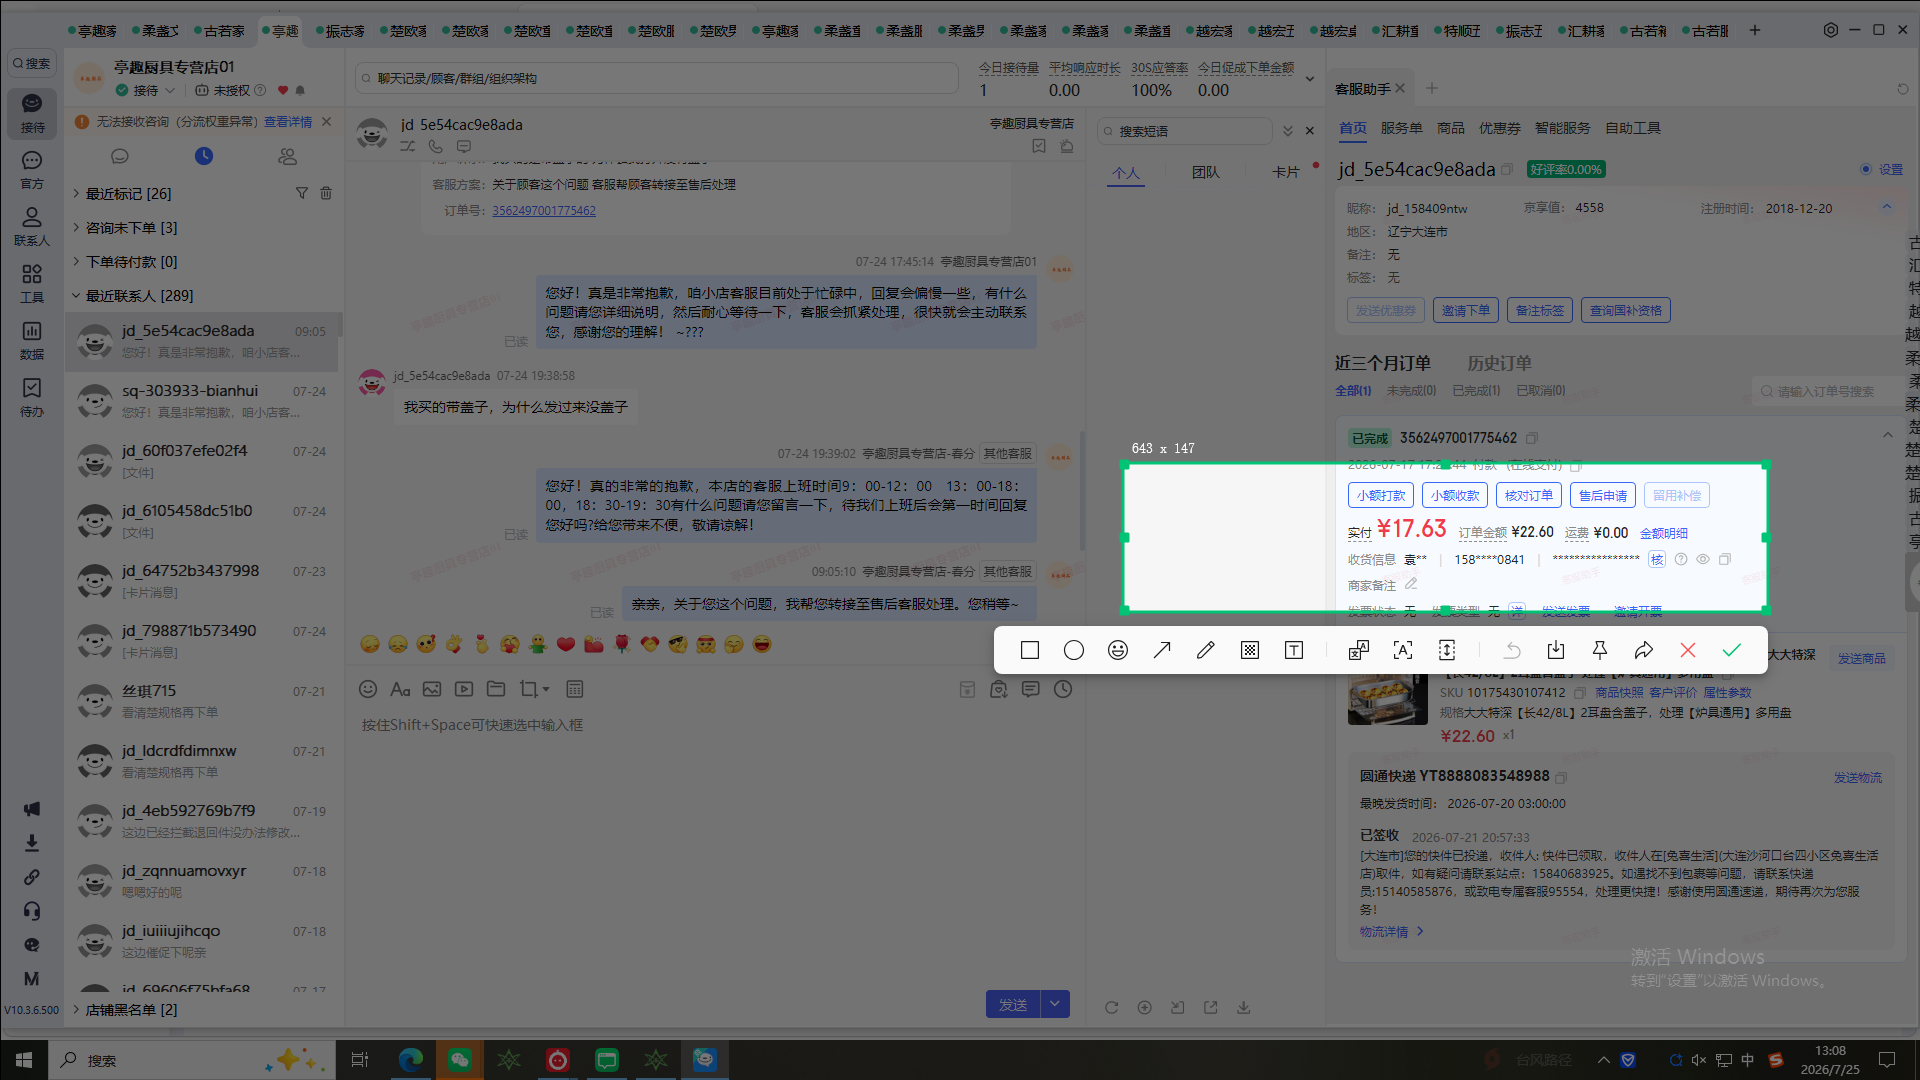The image size is (1920, 1080).
Task: Click the chat record search field
Action: 659,78
